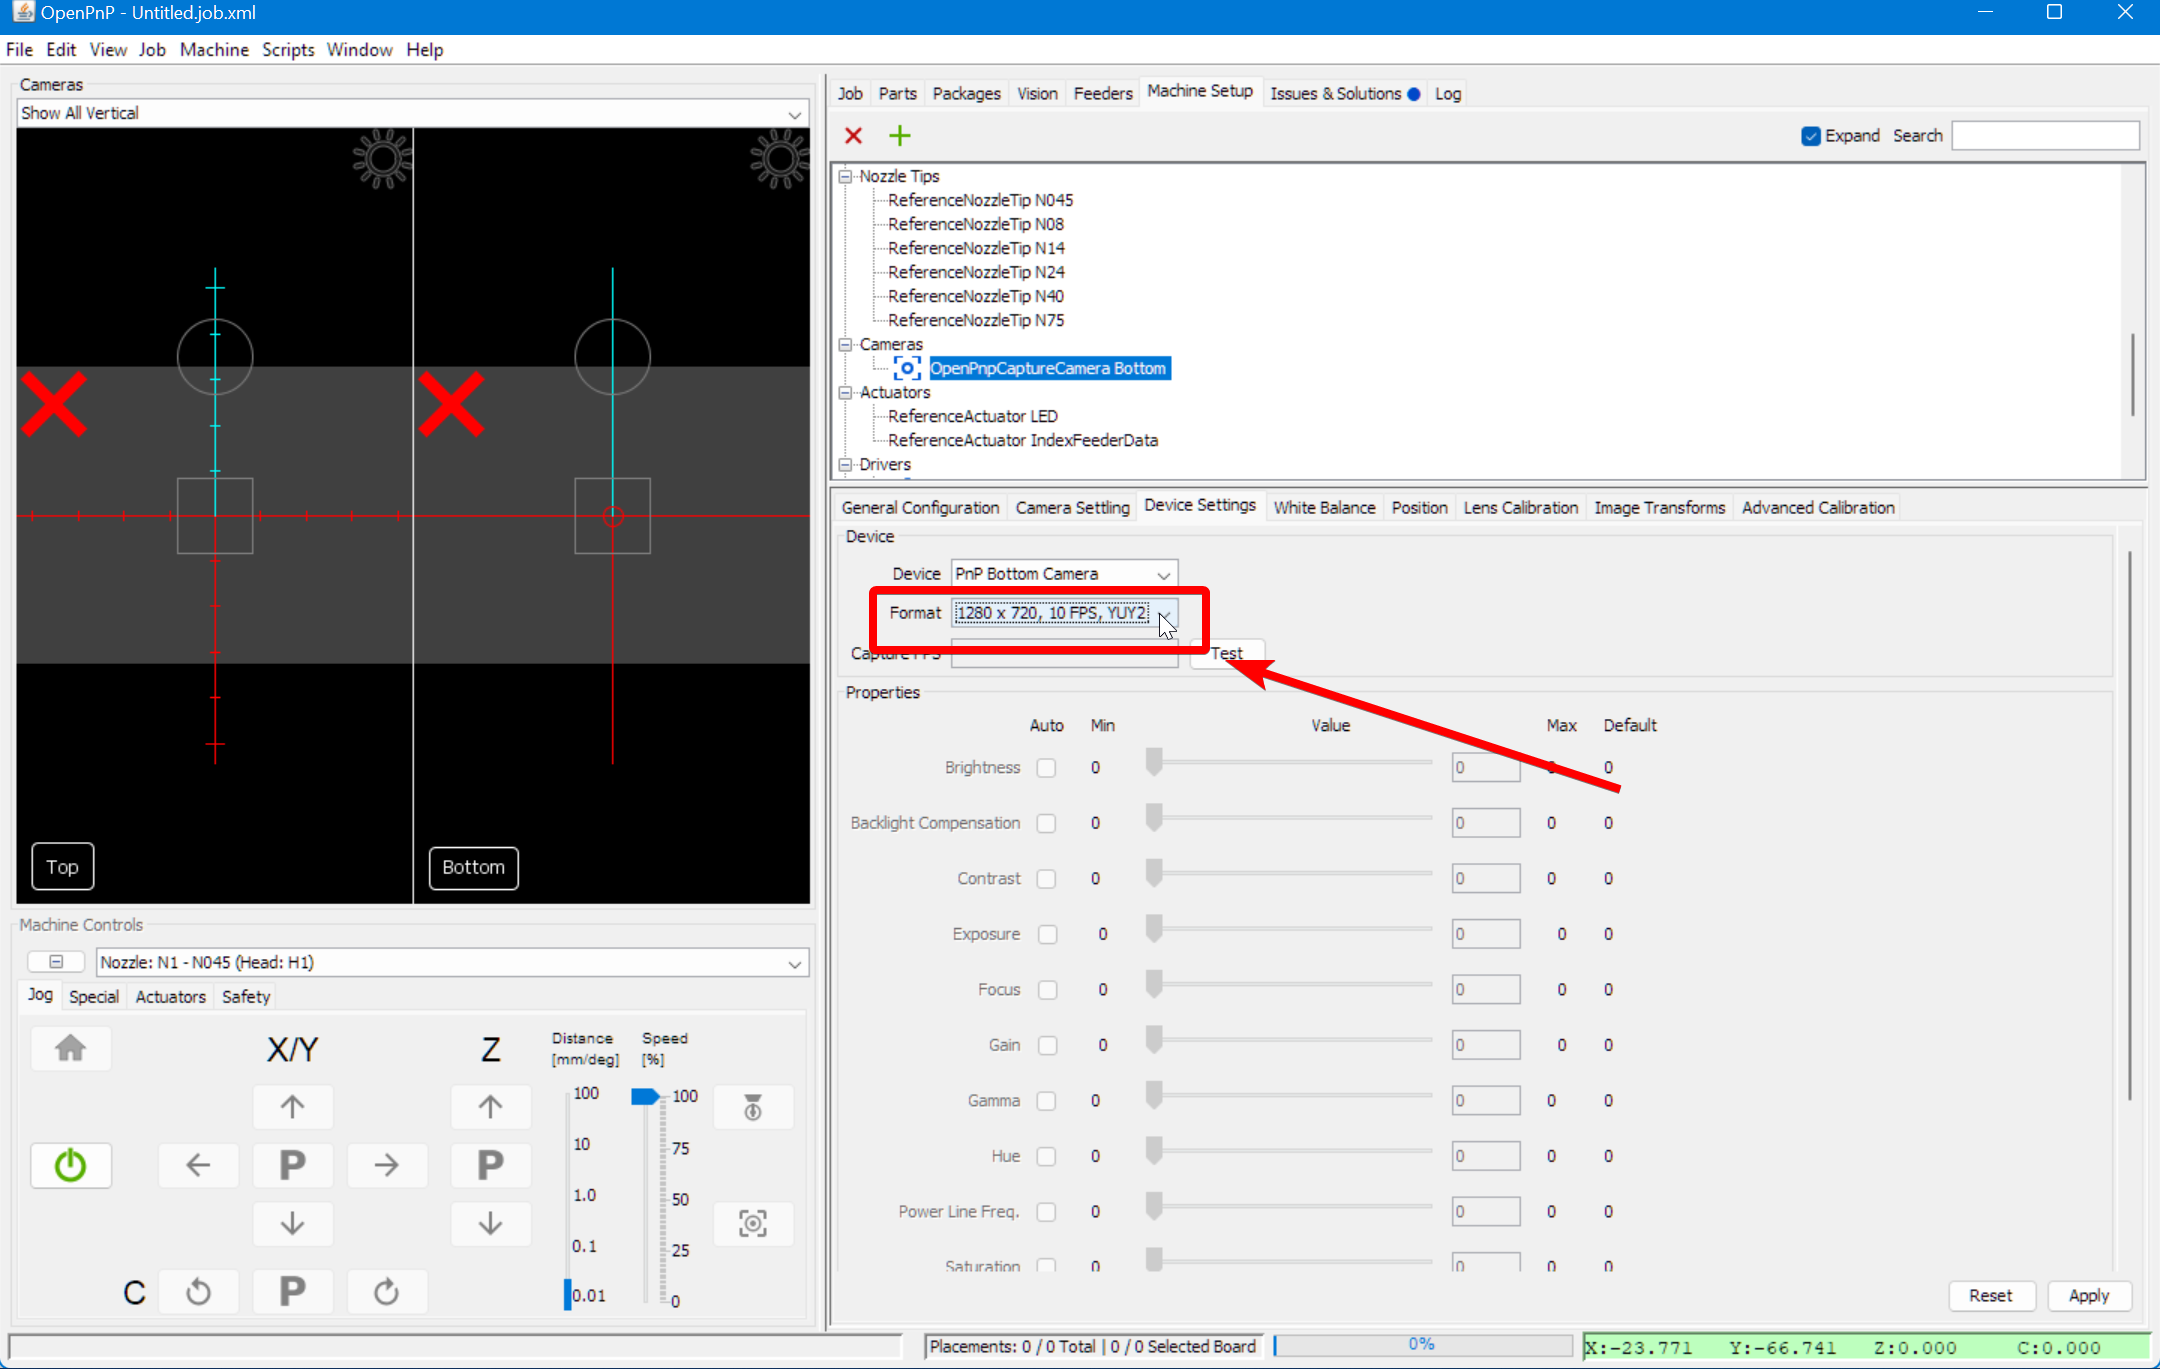Switch to the White Balance tab
This screenshot has width=2160, height=1369.
coord(1323,507)
